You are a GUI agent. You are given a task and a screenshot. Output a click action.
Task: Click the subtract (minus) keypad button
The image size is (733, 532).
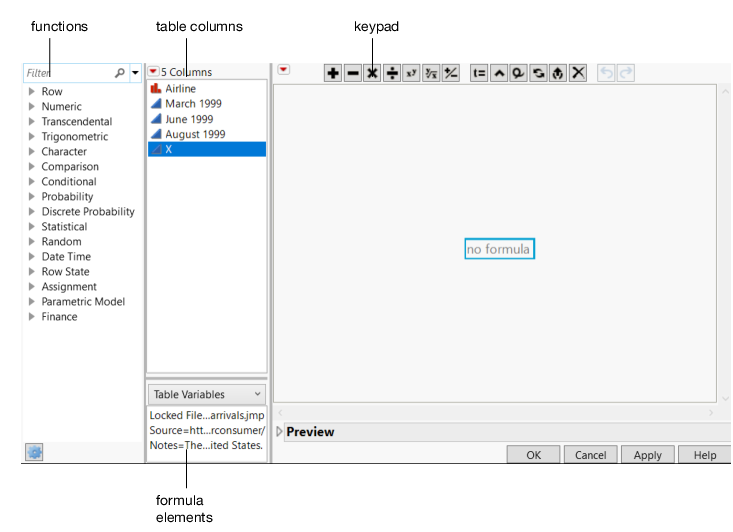[x=353, y=73]
